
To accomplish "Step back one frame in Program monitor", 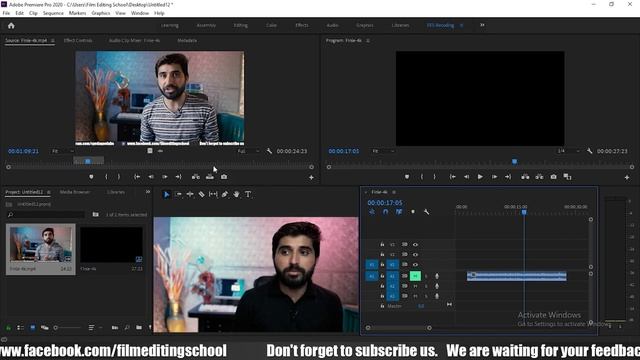I will click(x=466, y=177).
